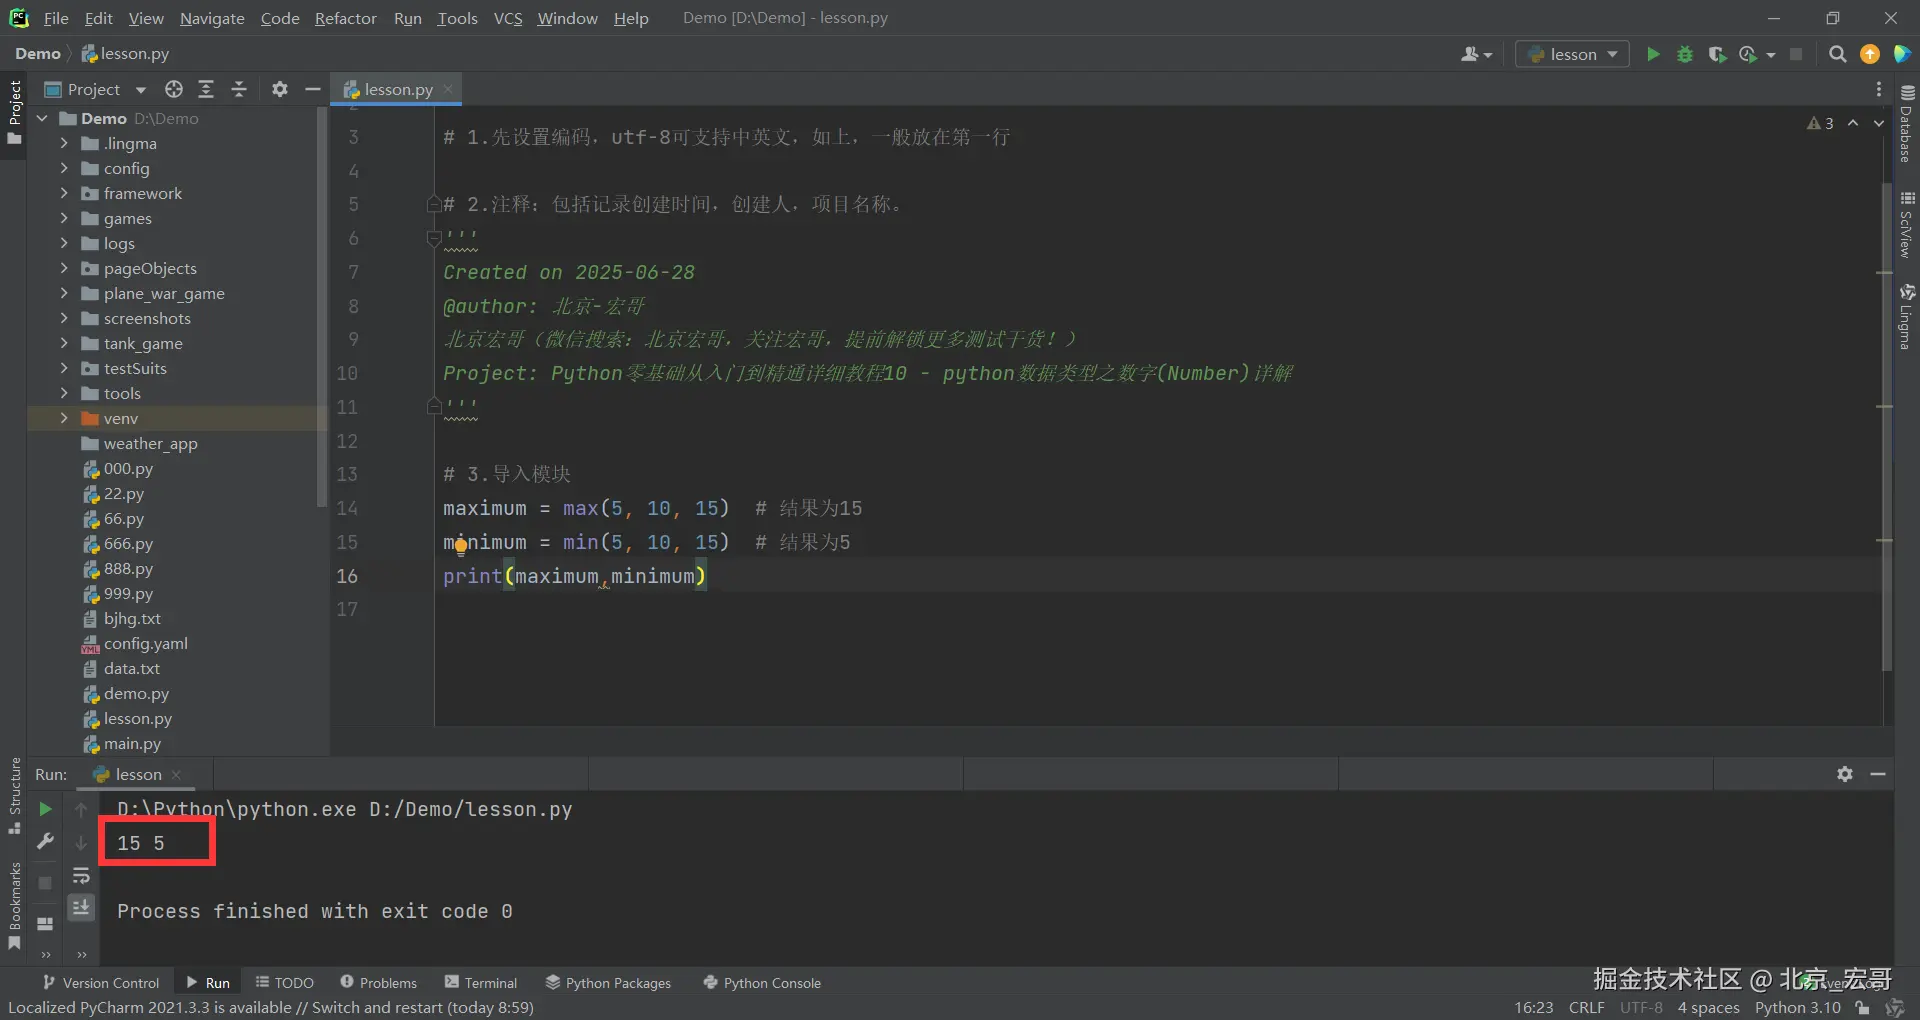
Task: Open the Refactor menu
Action: 346,18
